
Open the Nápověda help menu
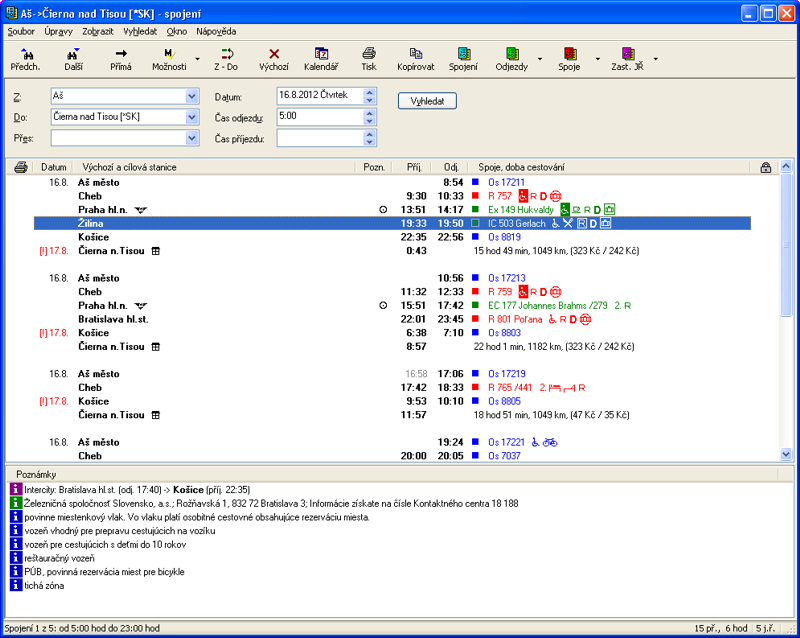(216, 32)
